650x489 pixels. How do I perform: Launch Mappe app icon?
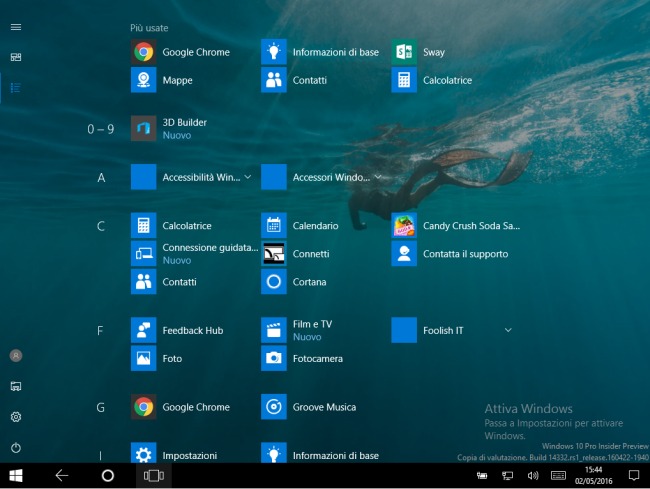143,80
